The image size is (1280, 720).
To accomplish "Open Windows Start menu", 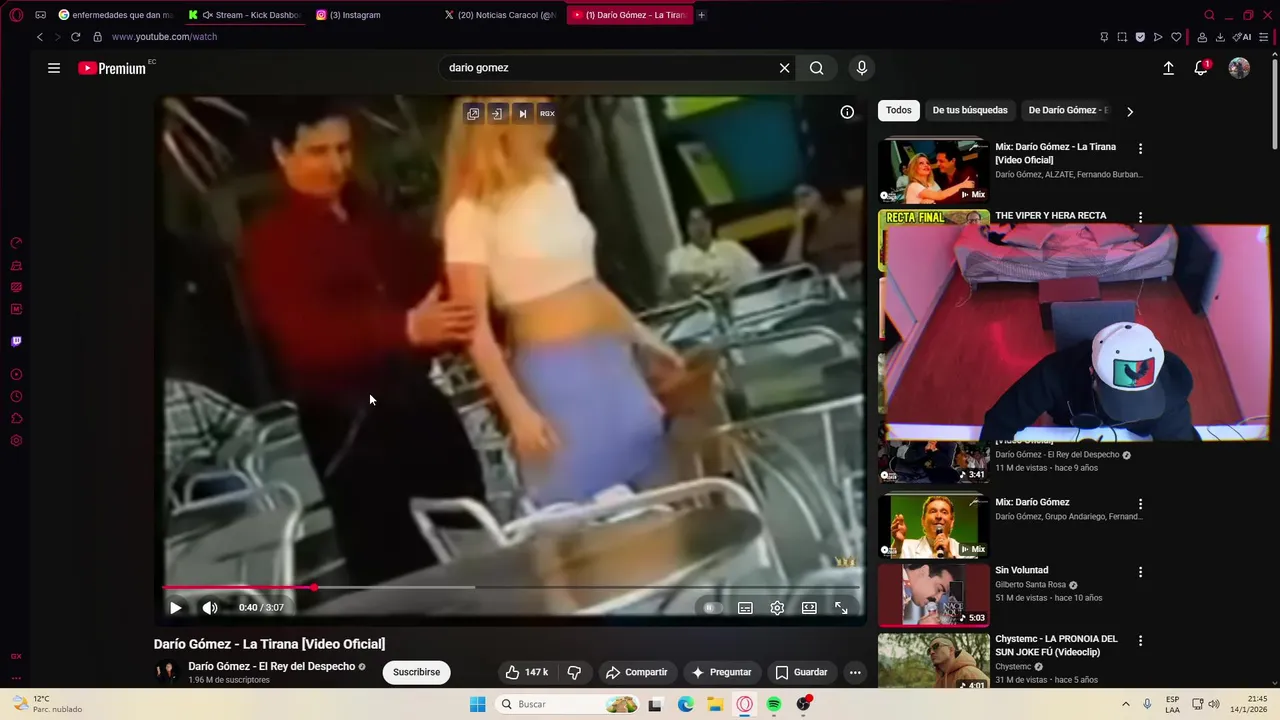I will click(x=478, y=704).
